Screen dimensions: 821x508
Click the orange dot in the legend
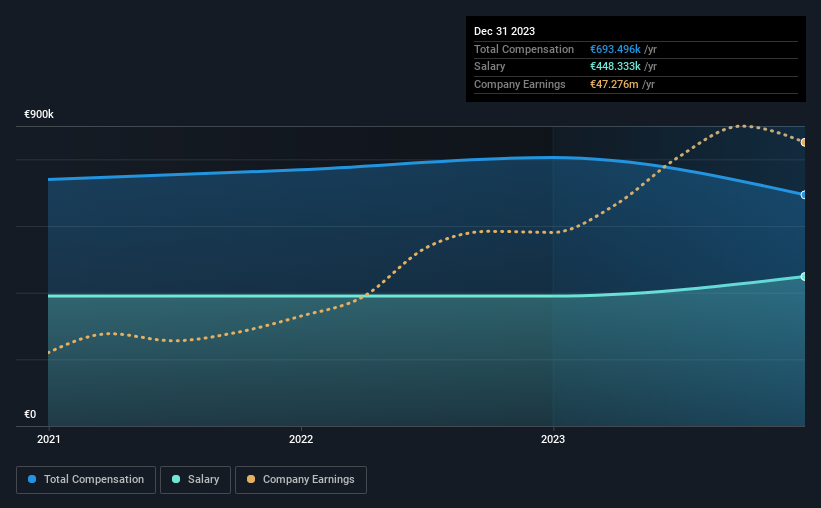pos(251,479)
